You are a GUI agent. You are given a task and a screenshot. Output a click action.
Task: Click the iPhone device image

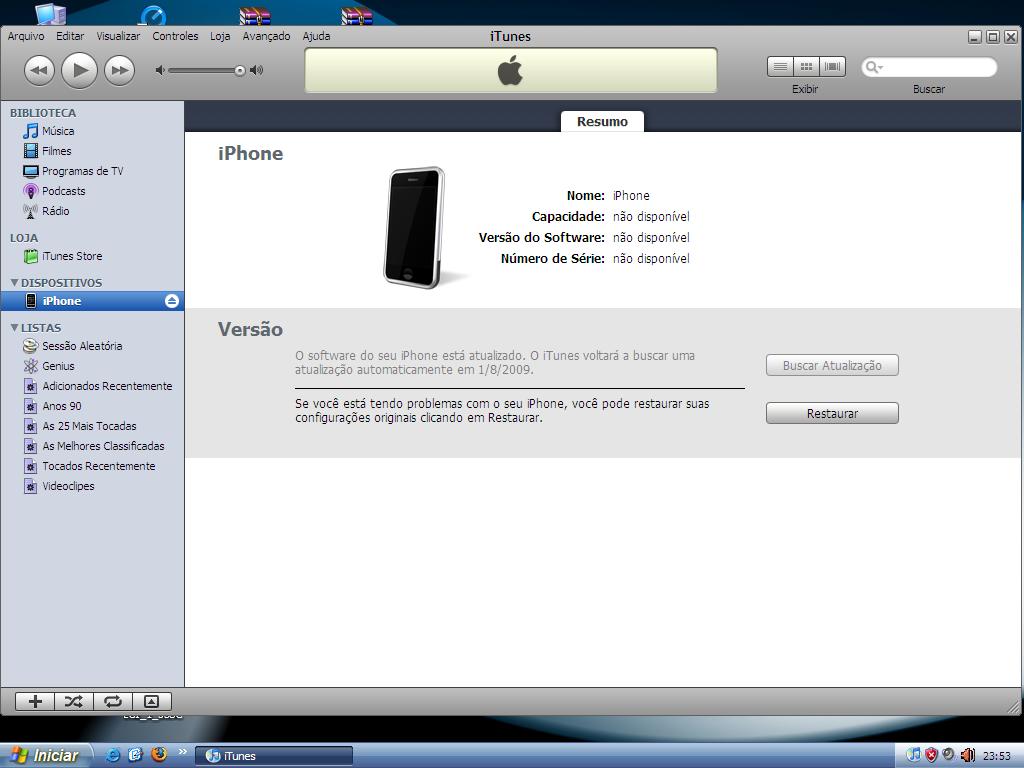[x=416, y=227]
